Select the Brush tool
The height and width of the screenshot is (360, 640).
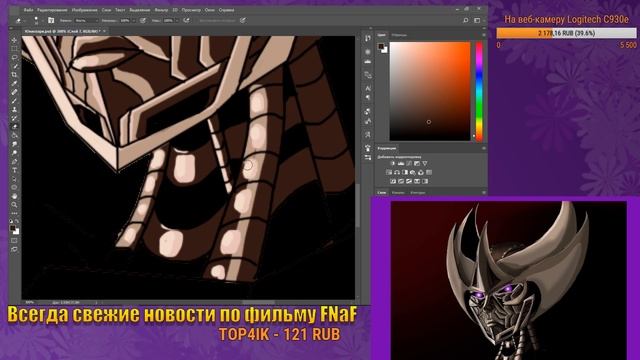click(x=14, y=101)
